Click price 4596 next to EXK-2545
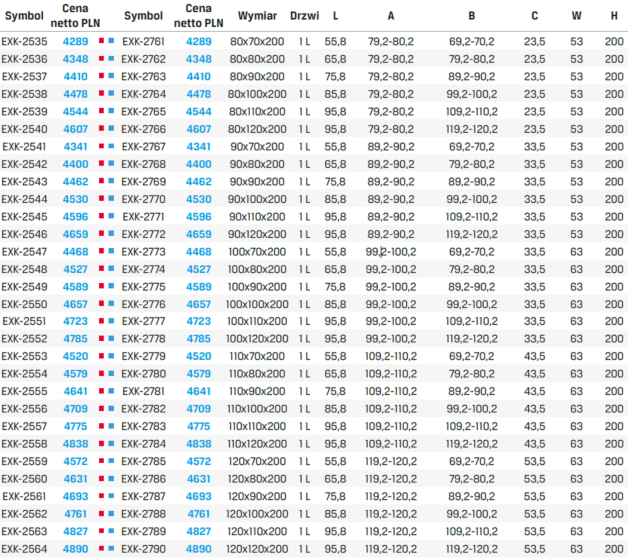Image resolution: width=628 pixels, height=560 pixels. [75, 217]
